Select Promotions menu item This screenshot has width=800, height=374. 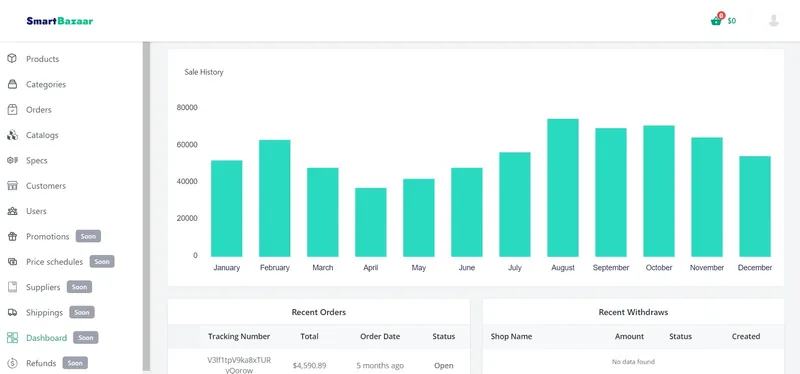pyautogui.click(x=47, y=236)
